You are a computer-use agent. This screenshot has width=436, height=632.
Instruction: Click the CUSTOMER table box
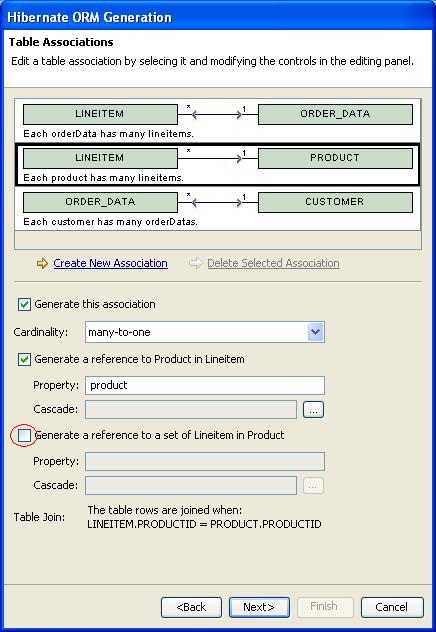click(x=335, y=202)
